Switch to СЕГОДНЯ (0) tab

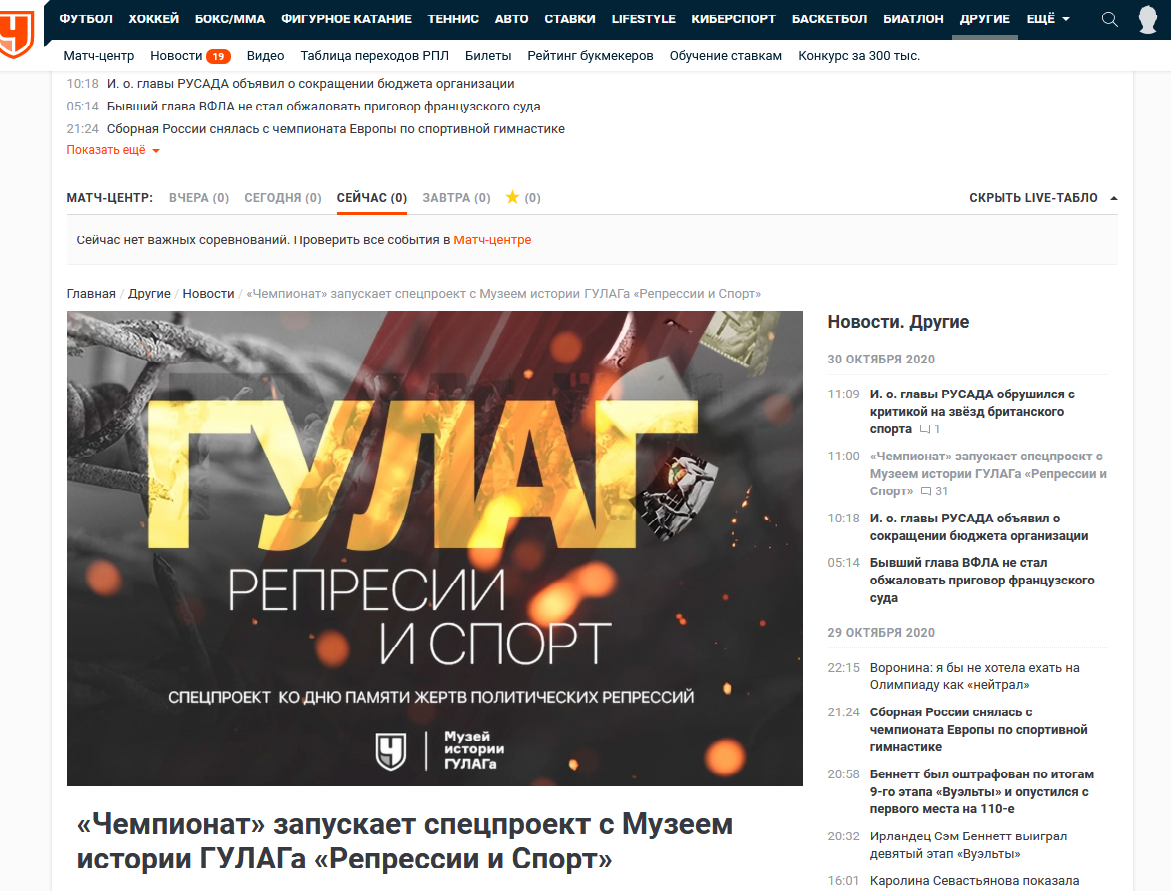[283, 198]
